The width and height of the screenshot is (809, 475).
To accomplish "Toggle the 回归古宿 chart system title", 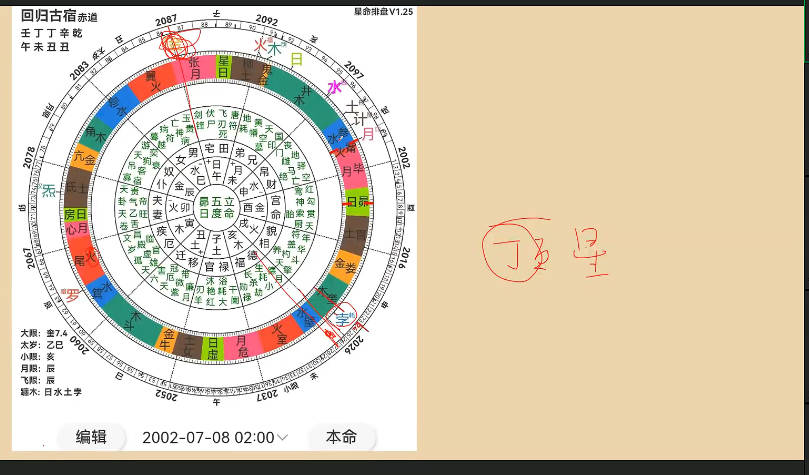I will pos(48,16).
